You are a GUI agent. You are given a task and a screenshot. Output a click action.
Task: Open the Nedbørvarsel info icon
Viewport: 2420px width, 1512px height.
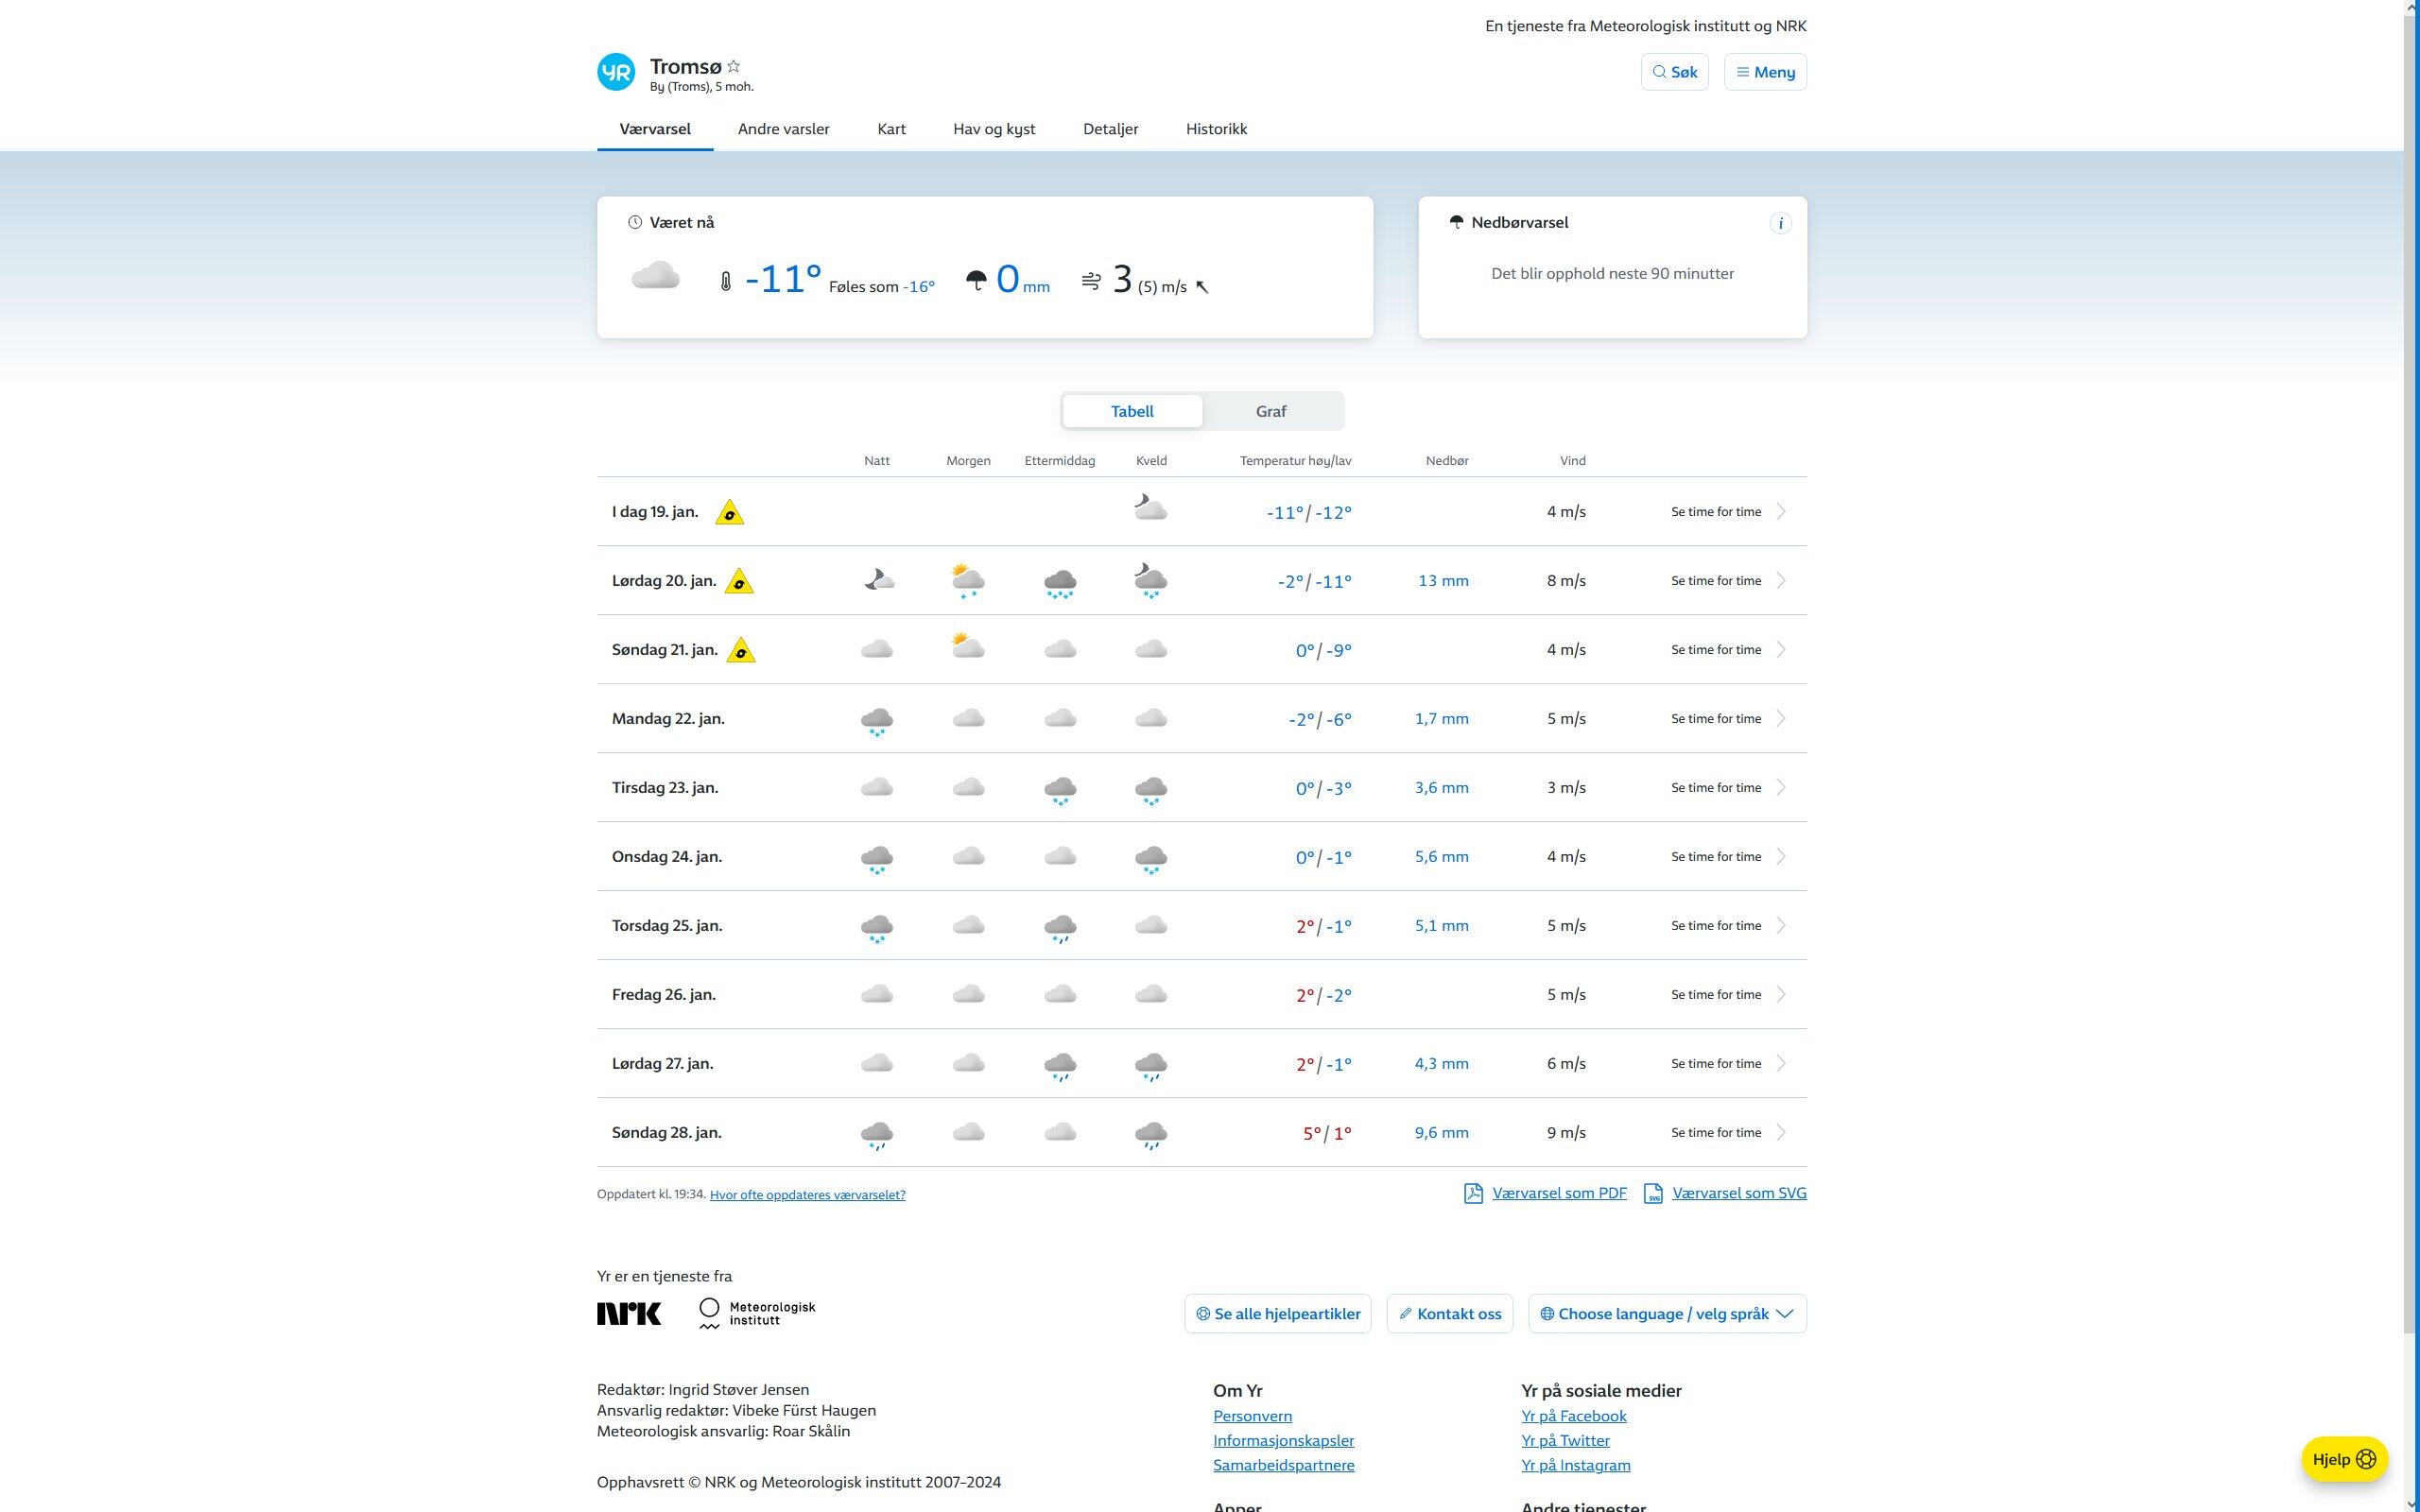point(1780,223)
